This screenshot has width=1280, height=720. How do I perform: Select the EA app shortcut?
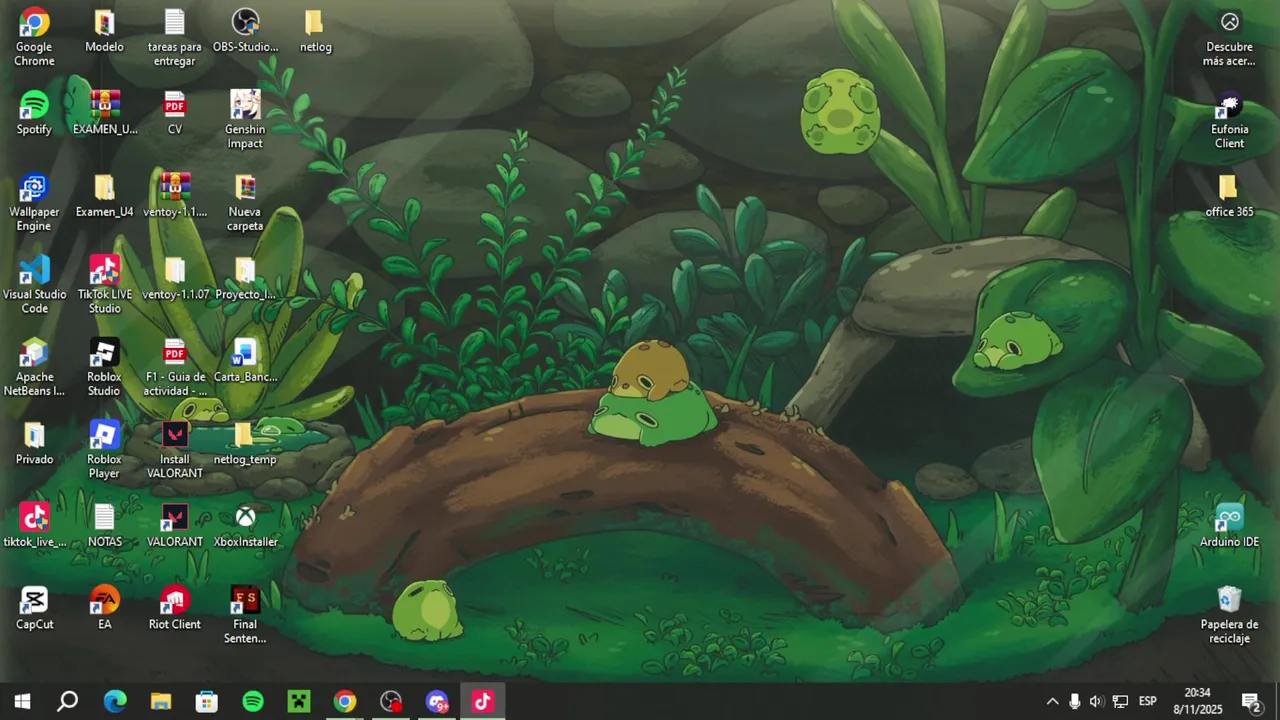click(x=104, y=608)
